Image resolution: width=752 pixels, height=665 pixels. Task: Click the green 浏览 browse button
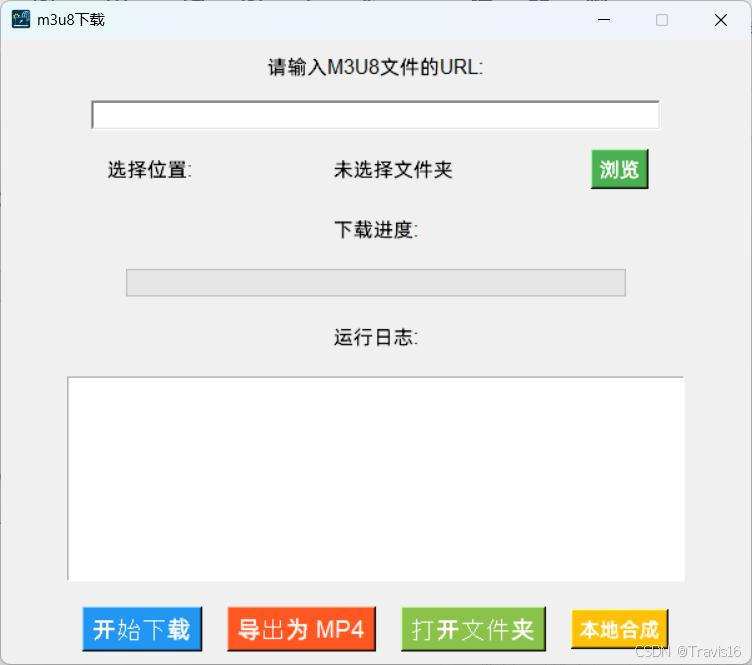(x=620, y=169)
